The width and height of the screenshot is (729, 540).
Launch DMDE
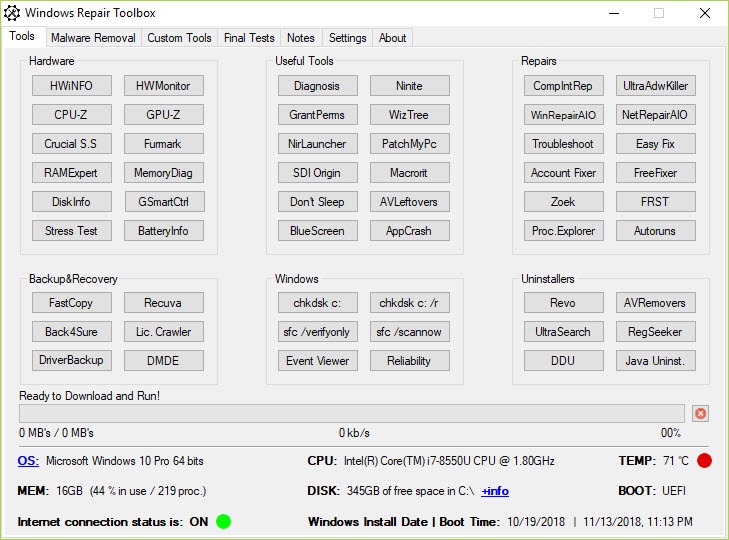pos(164,360)
